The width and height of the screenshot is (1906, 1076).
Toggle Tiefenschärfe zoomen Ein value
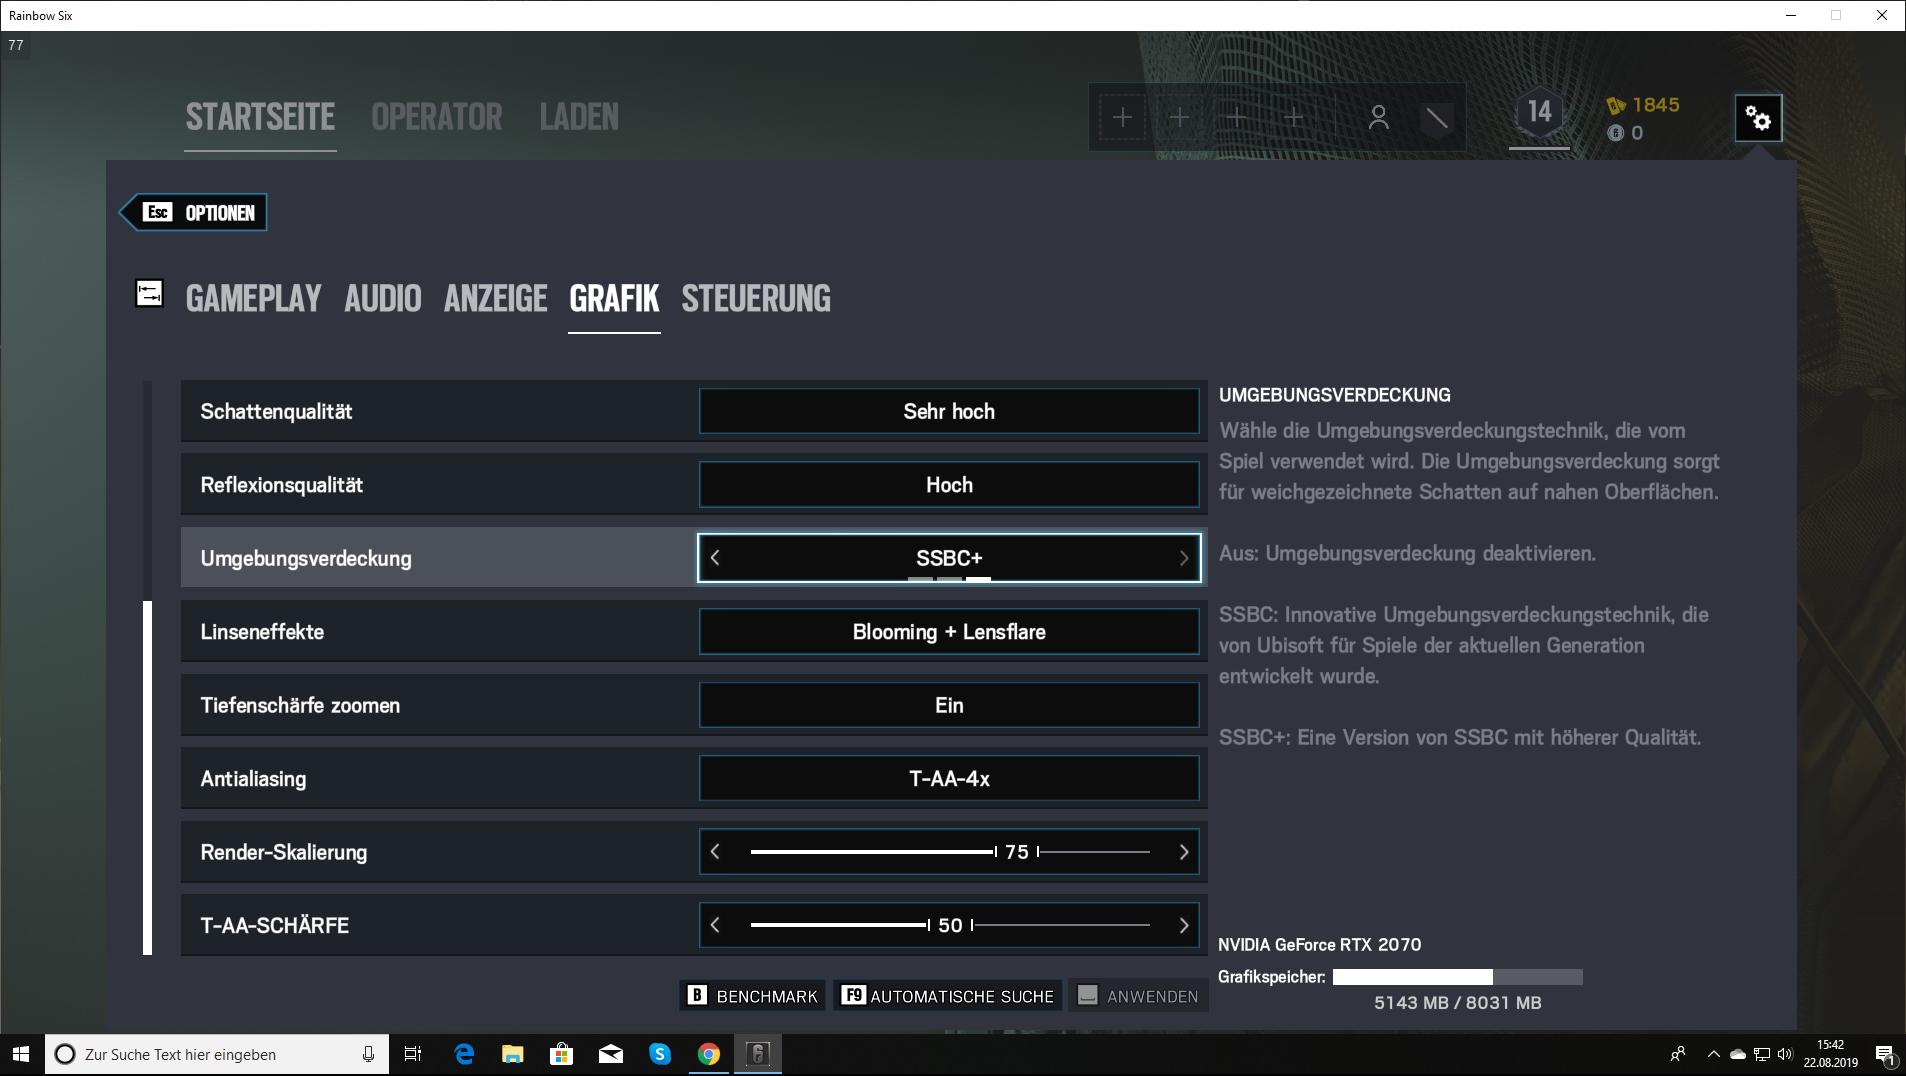[x=949, y=705]
